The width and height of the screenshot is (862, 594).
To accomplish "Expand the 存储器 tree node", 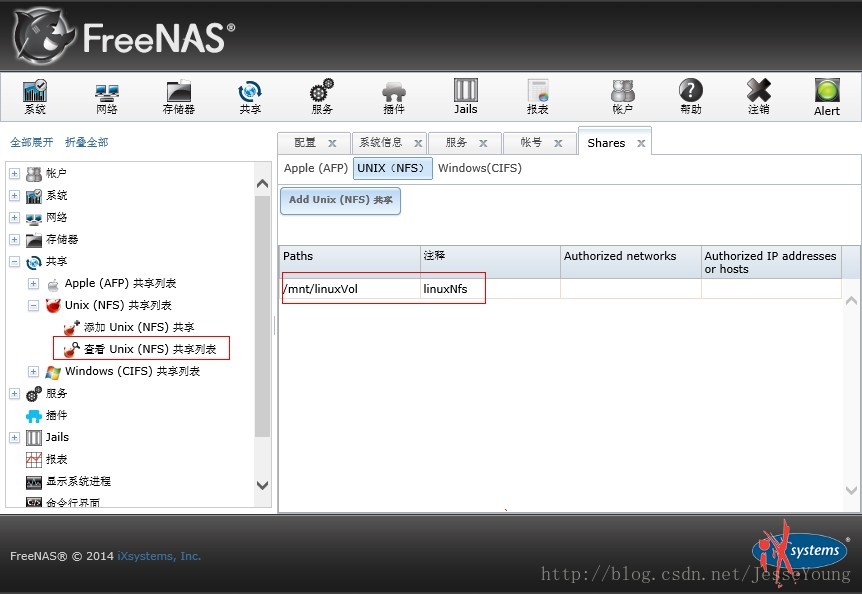I will [14, 240].
